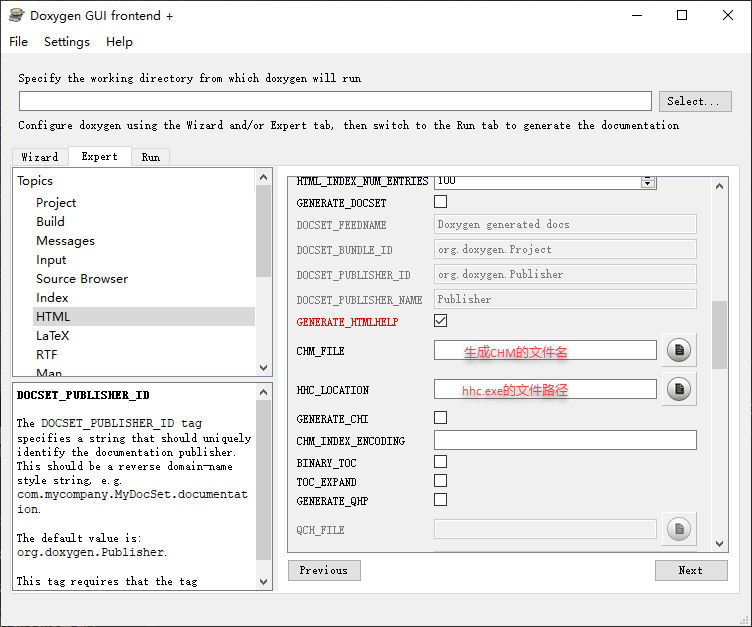Select the HTML topic
This screenshot has height=627, width=752.
click(144, 317)
